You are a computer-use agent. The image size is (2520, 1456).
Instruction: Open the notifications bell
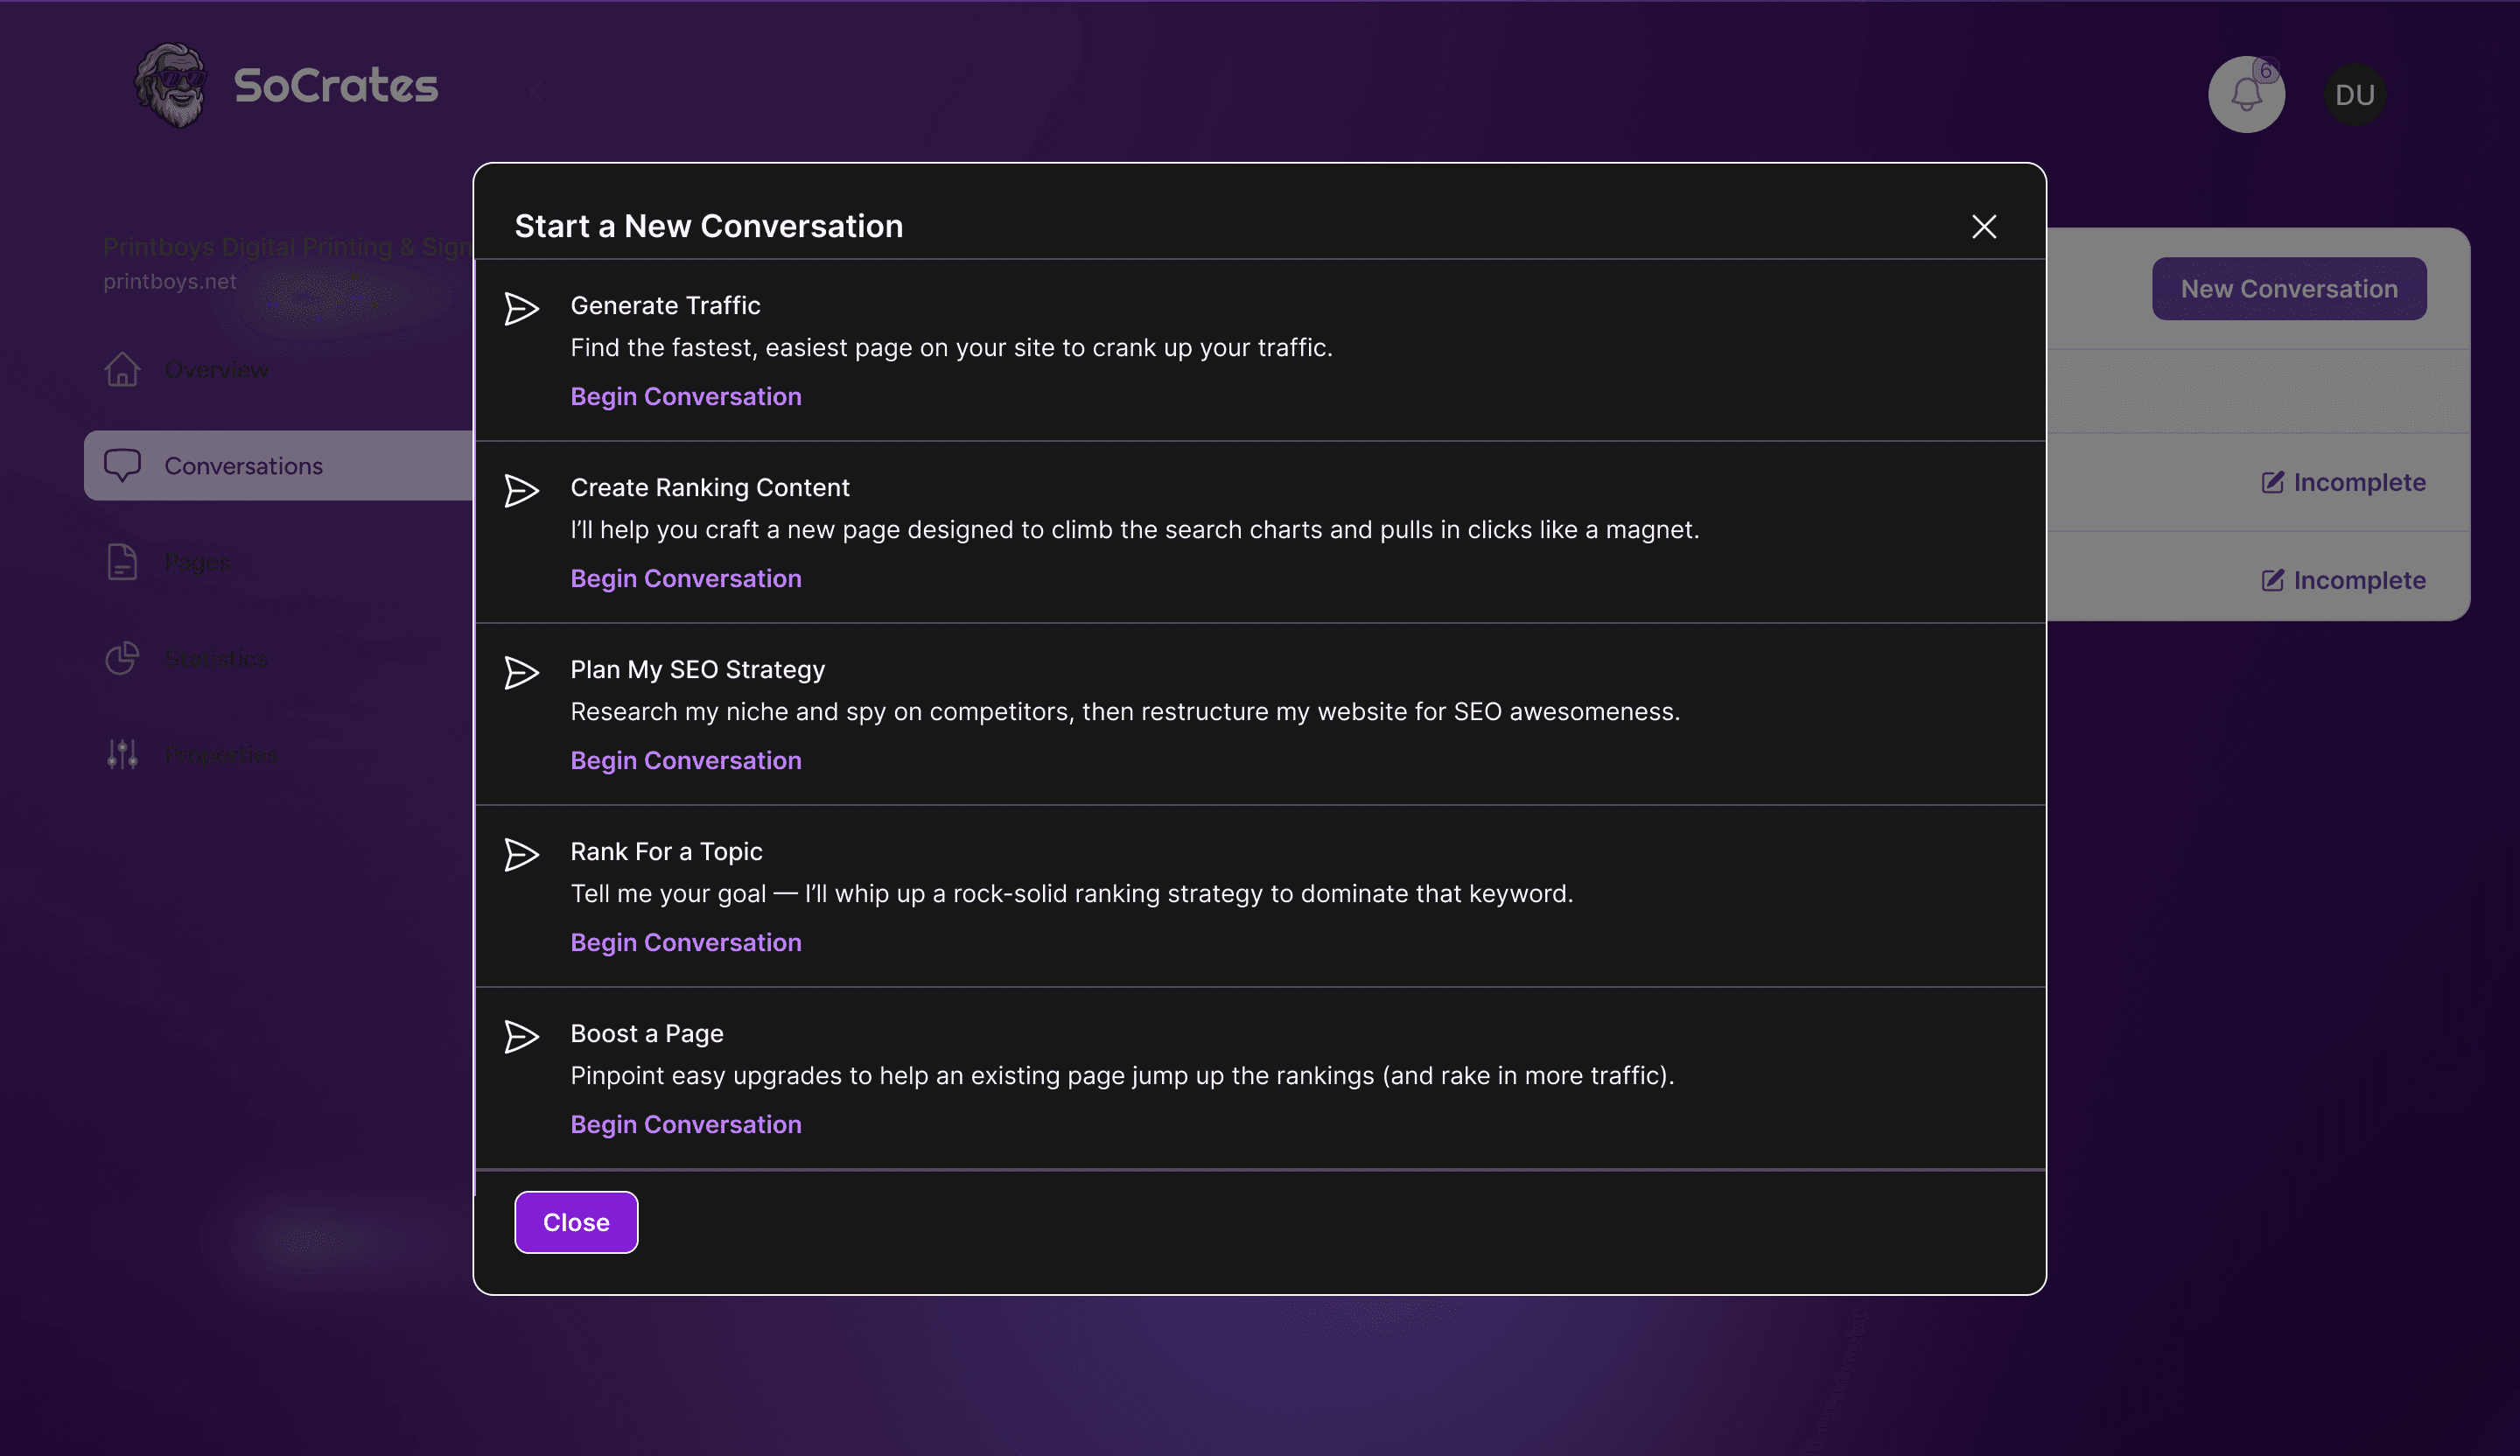tap(2245, 95)
